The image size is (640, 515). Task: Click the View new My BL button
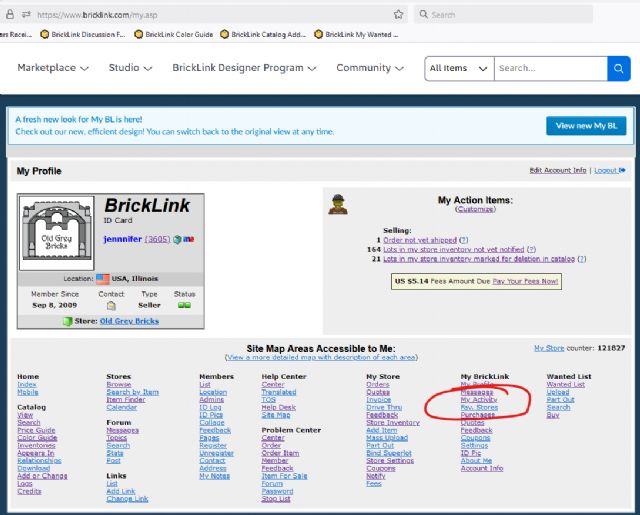tap(586, 125)
